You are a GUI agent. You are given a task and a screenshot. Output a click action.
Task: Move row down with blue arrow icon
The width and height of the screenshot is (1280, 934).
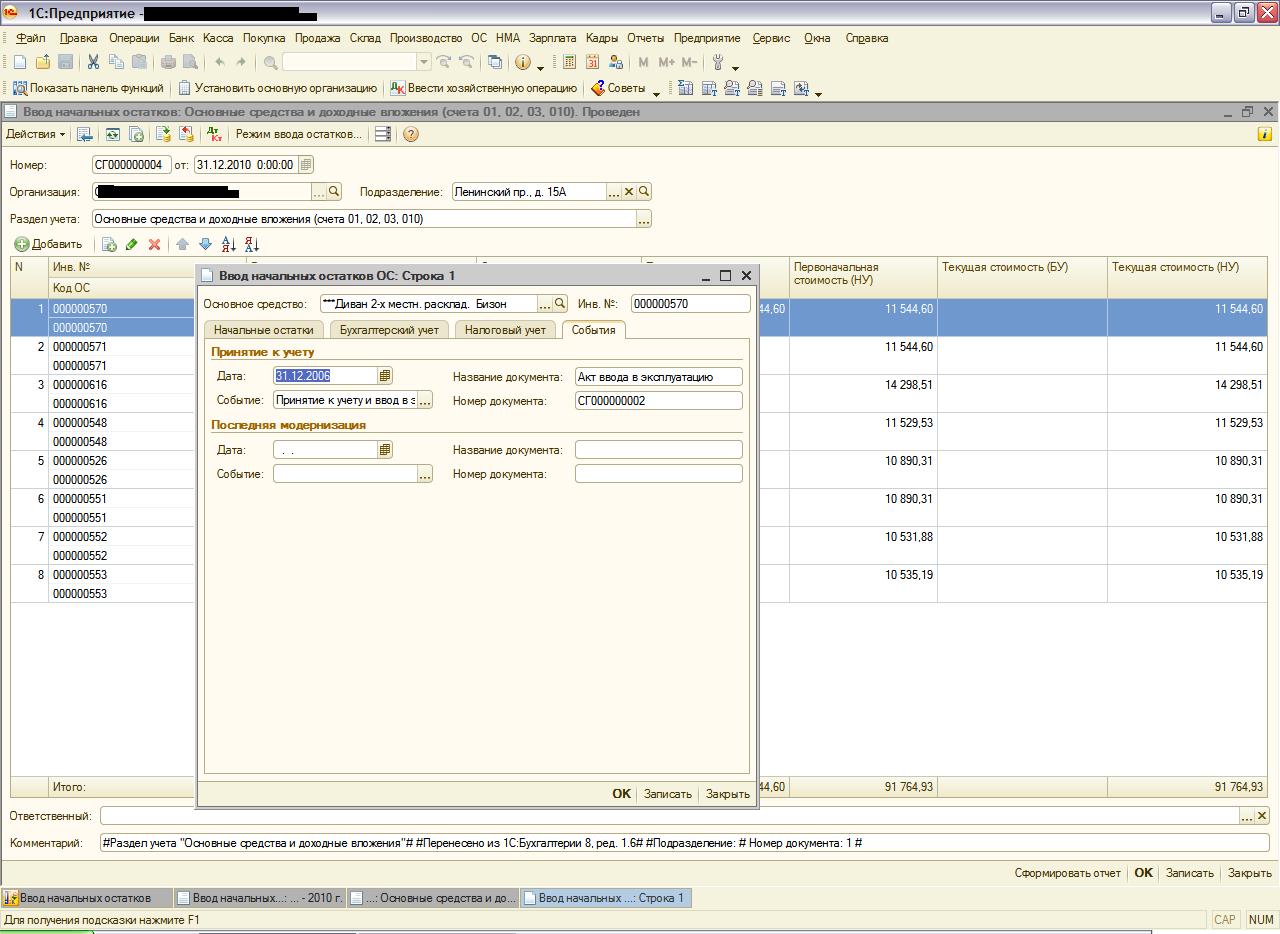(205, 244)
